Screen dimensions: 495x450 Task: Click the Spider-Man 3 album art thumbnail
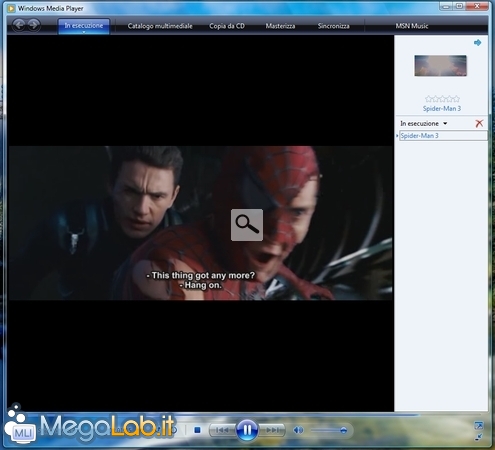point(440,66)
